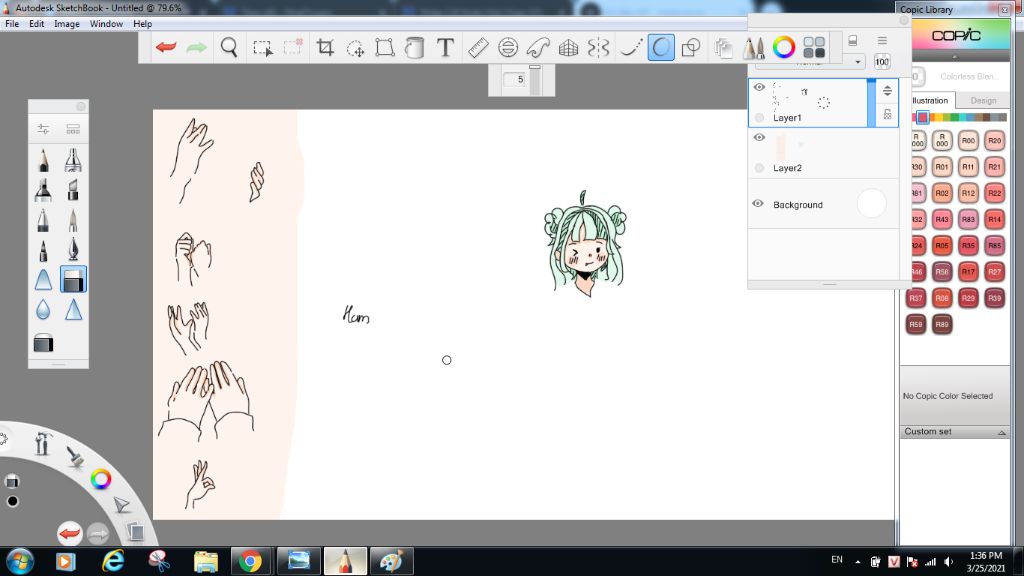Open the Window menu
The image size is (1024, 576).
point(106,24)
